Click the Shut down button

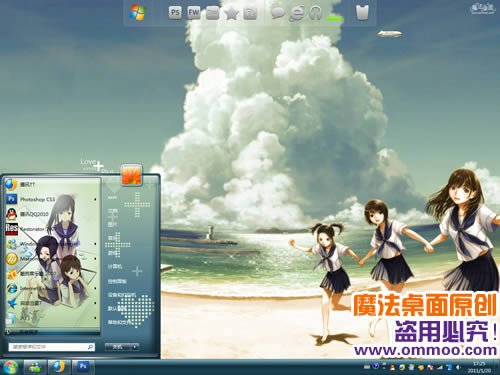(x=117, y=347)
